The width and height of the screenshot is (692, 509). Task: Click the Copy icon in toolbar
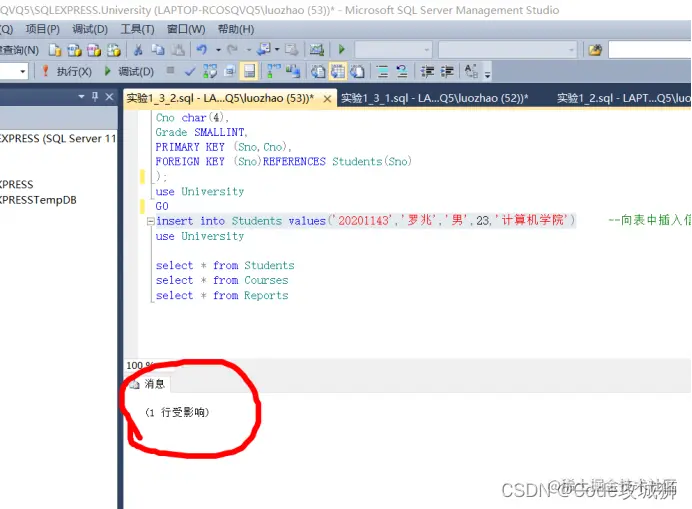(158, 50)
